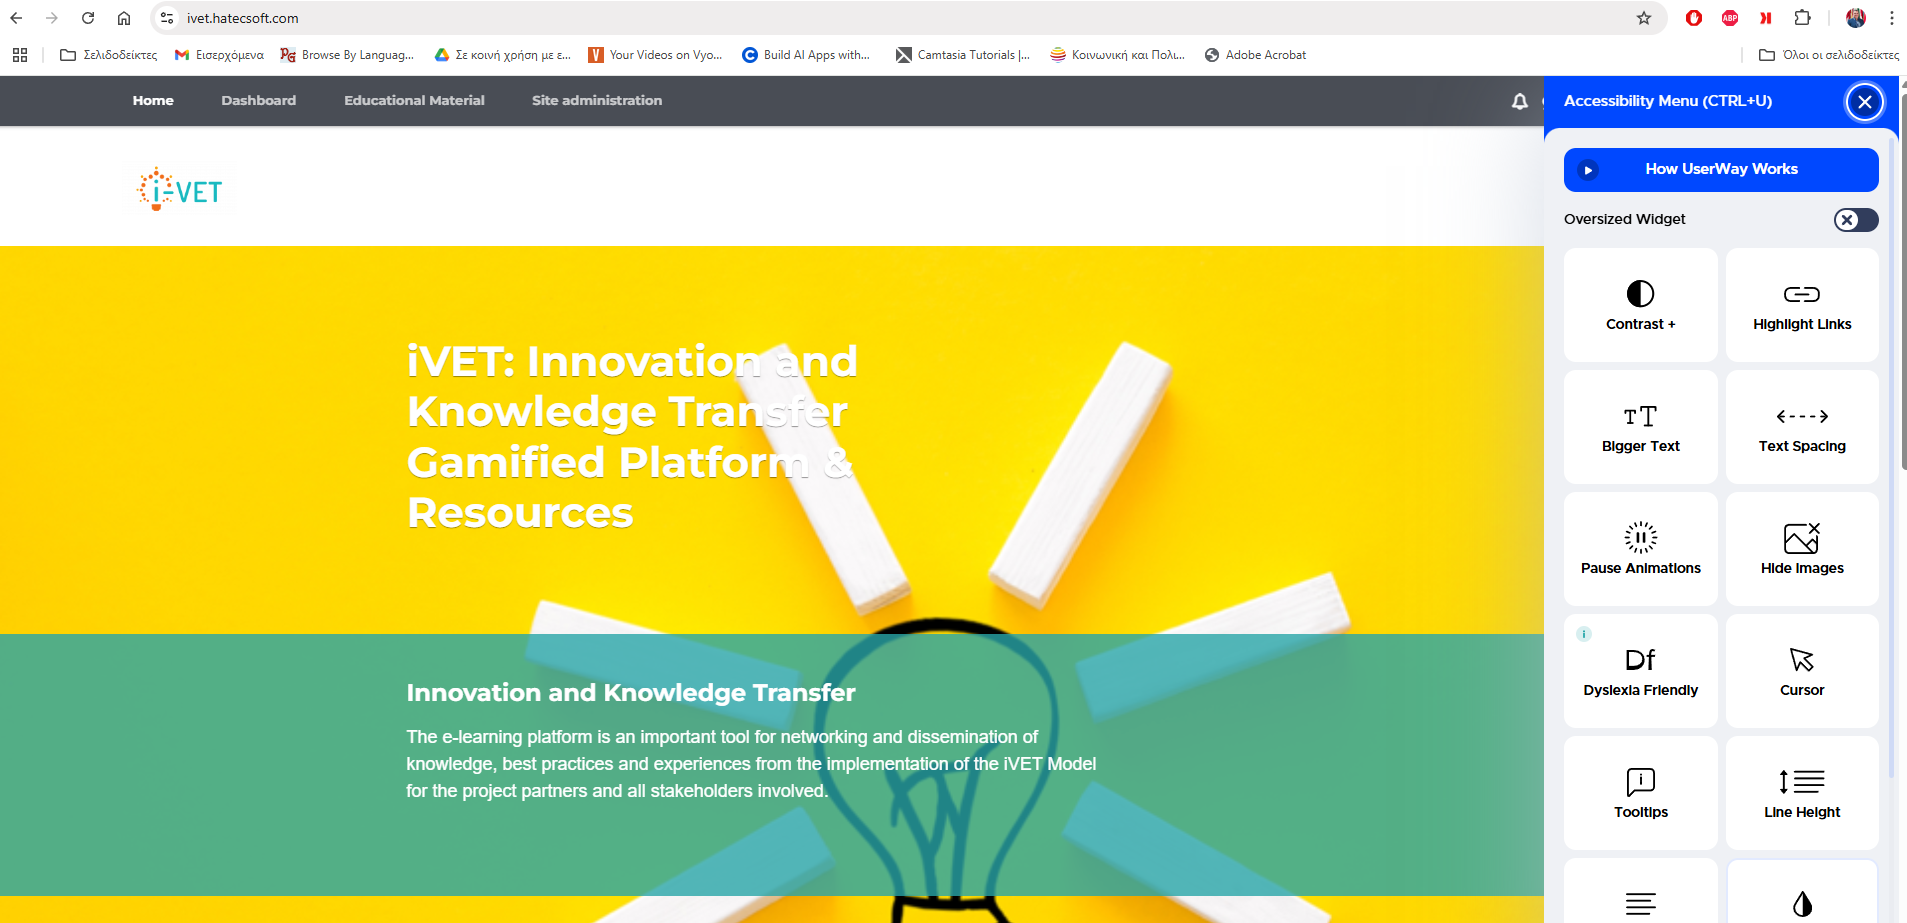Click the saturation droplet icon tile

[1802, 892]
